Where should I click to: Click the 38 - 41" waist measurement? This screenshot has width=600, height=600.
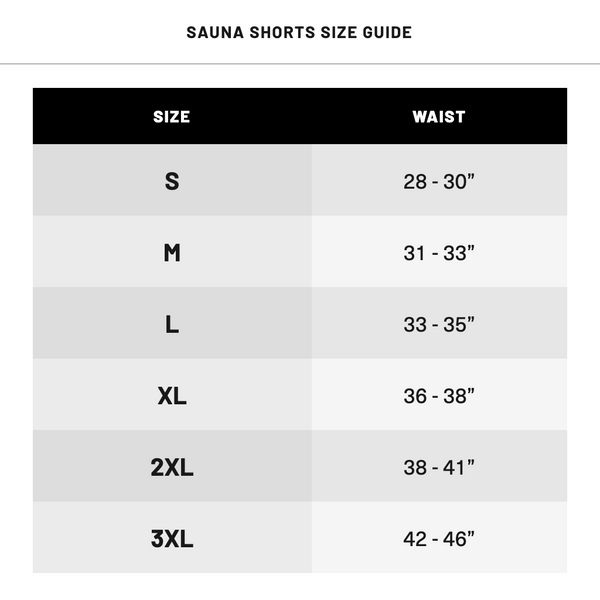(x=439, y=468)
